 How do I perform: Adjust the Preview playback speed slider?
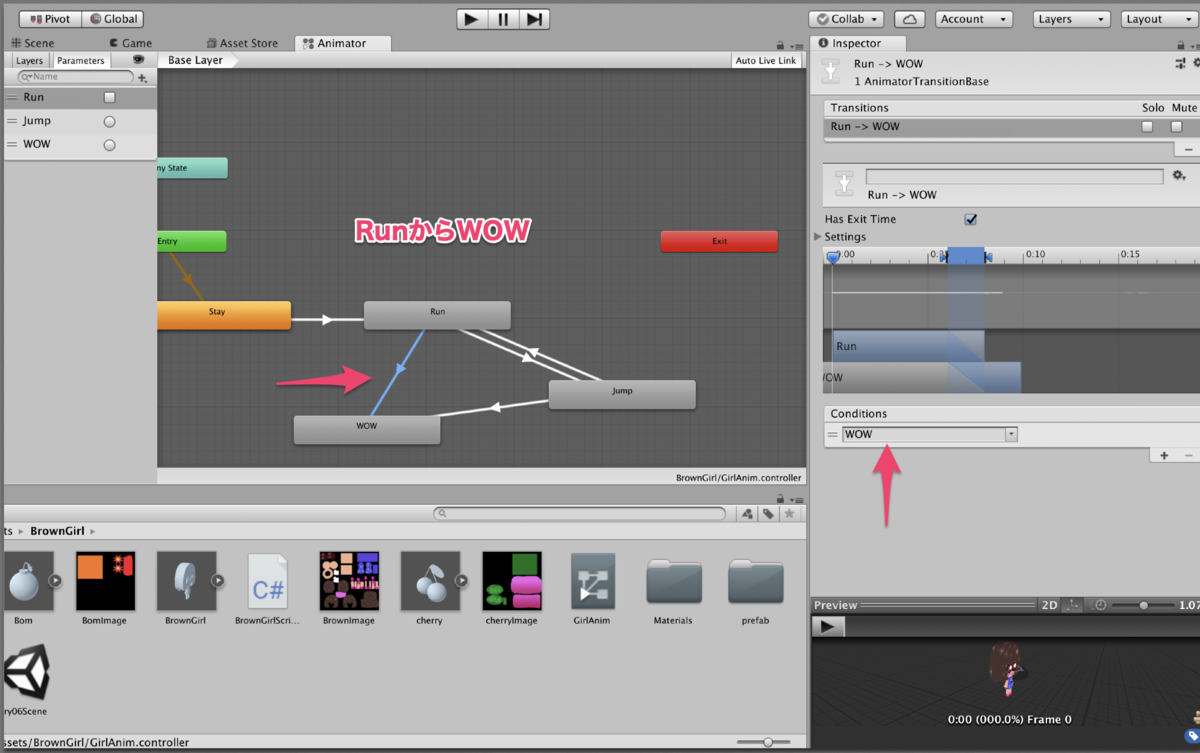1142,605
